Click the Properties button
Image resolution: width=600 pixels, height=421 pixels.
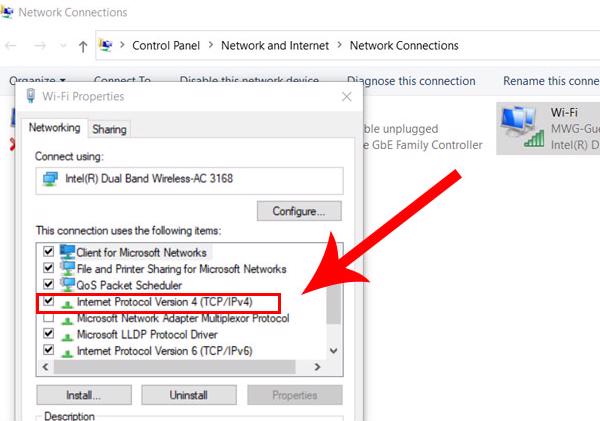(x=295, y=395)
